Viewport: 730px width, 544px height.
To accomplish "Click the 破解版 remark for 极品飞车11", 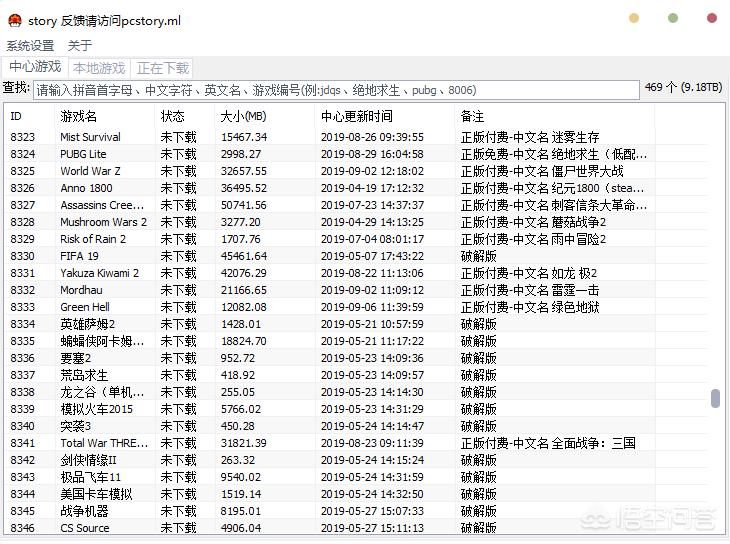I will pos(479,477).
